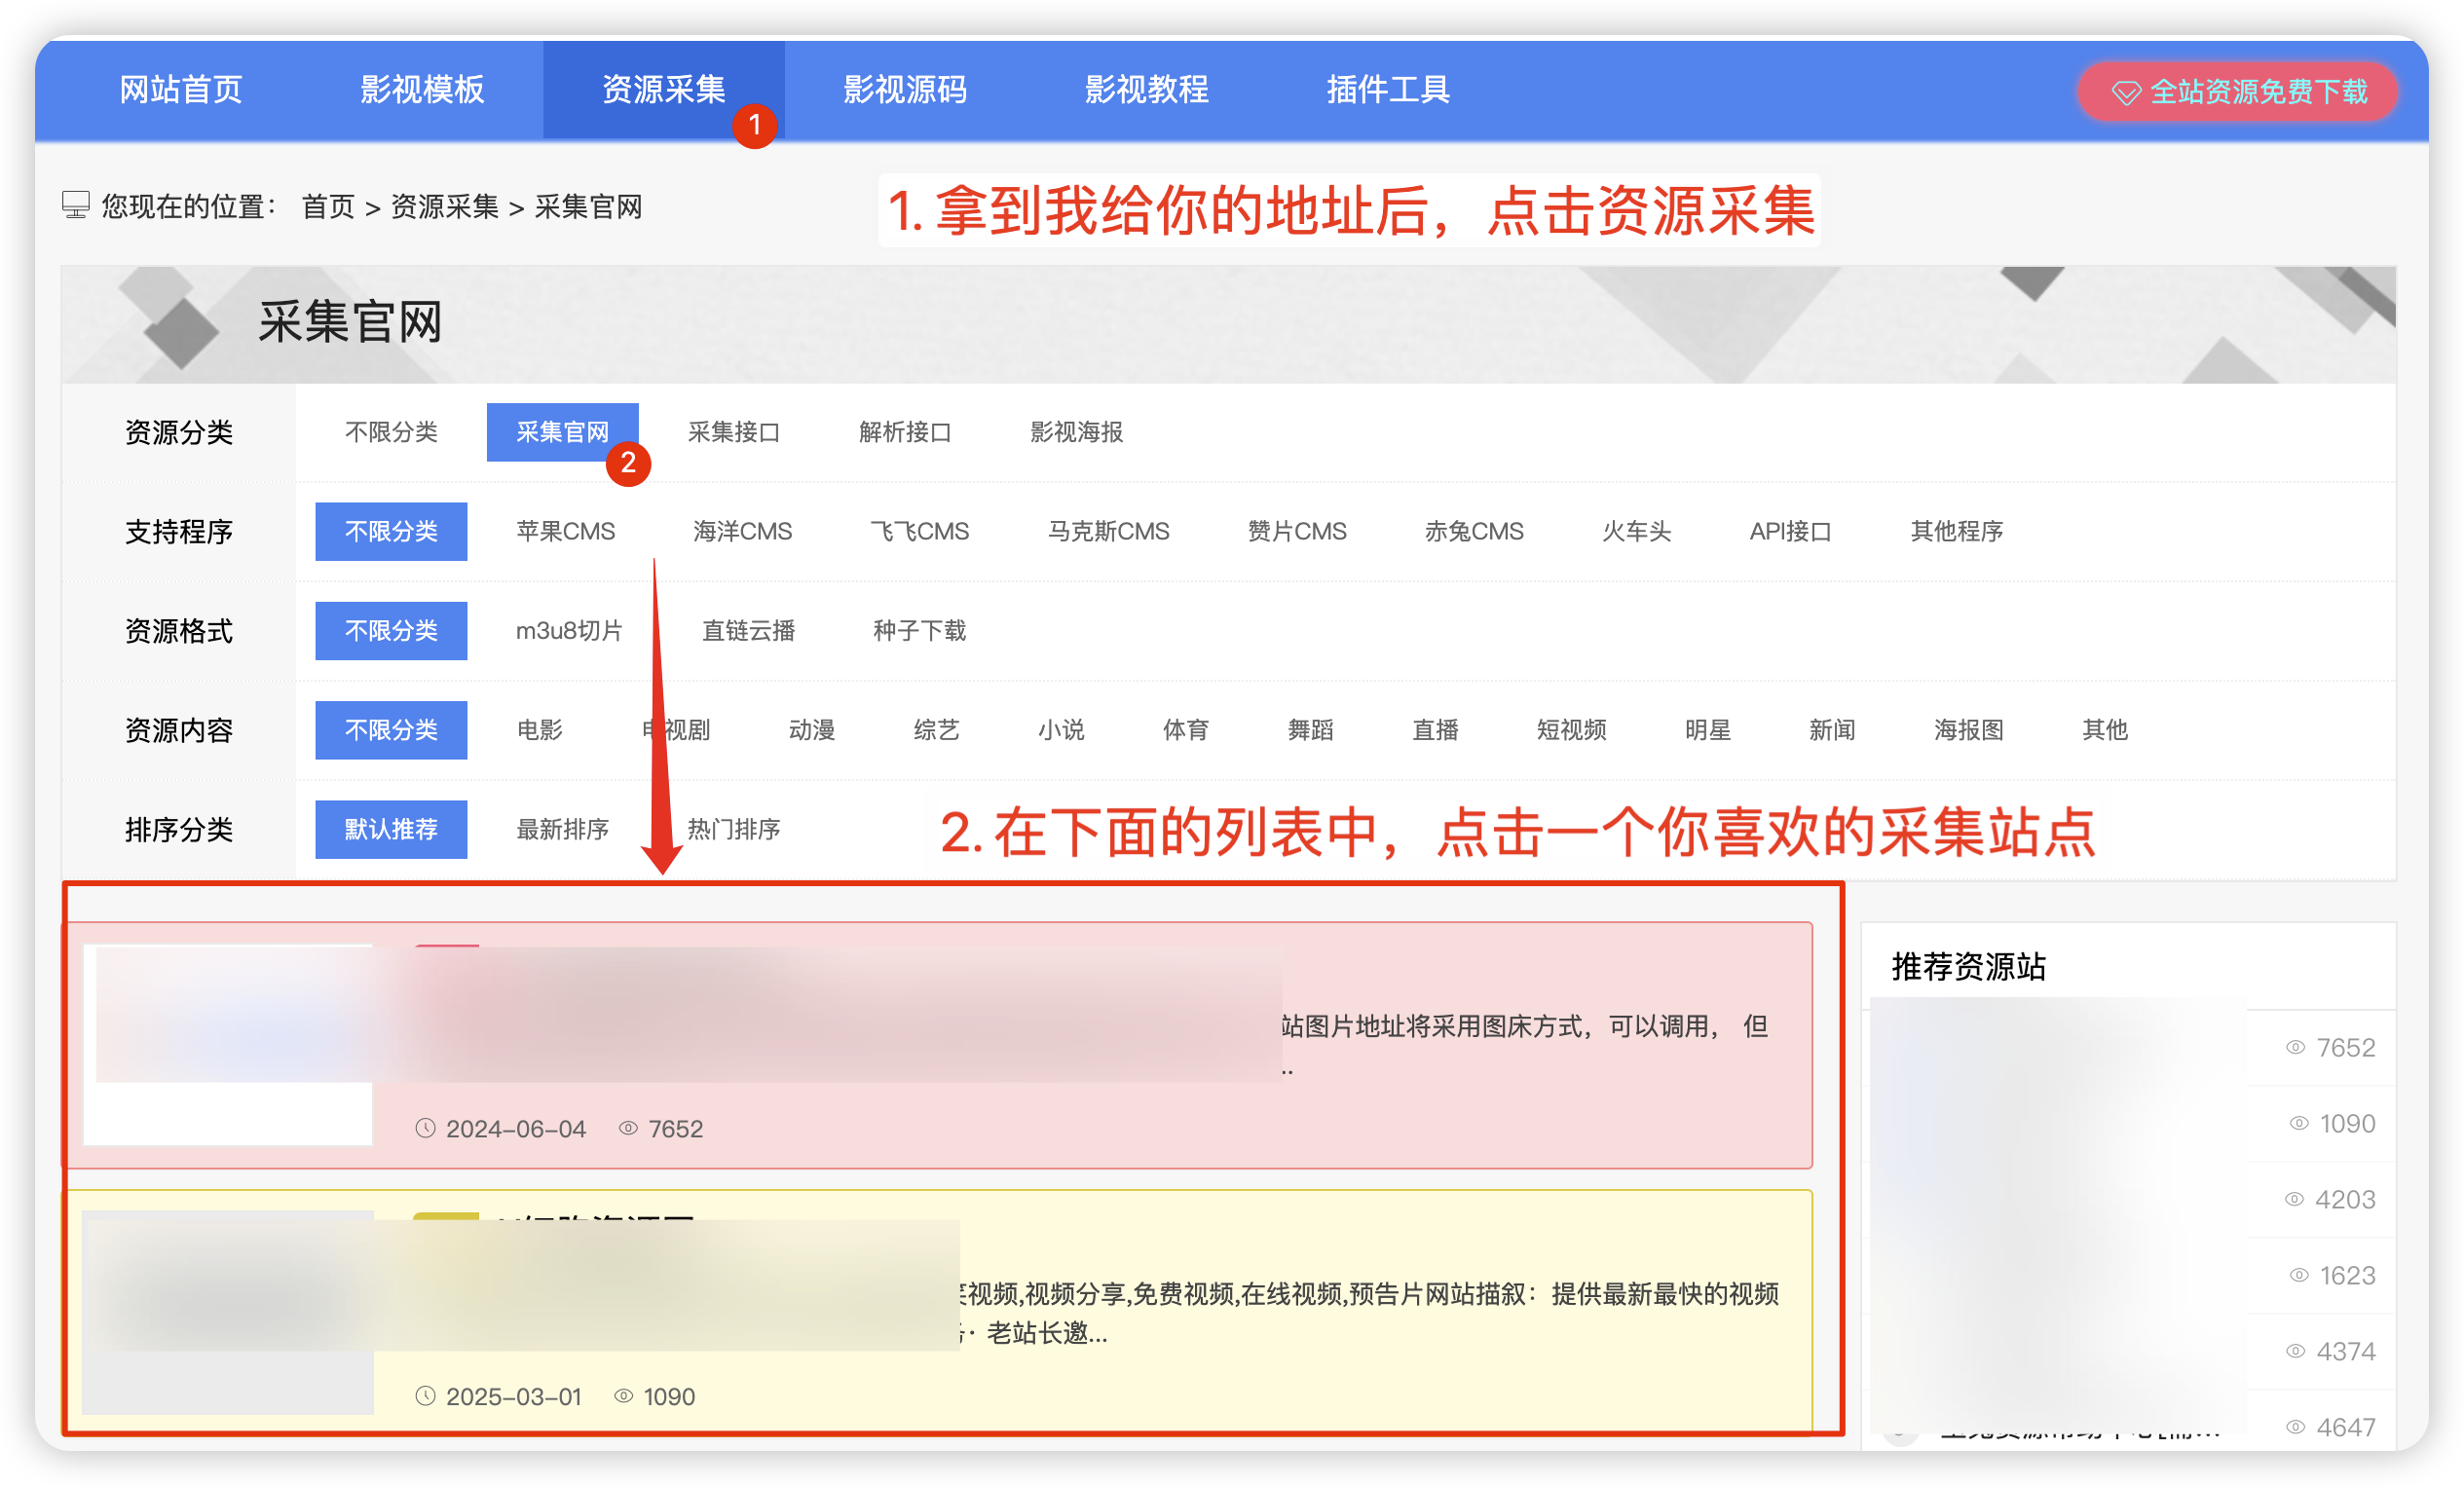Click the clock icon next to 2025-03-01
2464x1486 pixels.
425,1396
